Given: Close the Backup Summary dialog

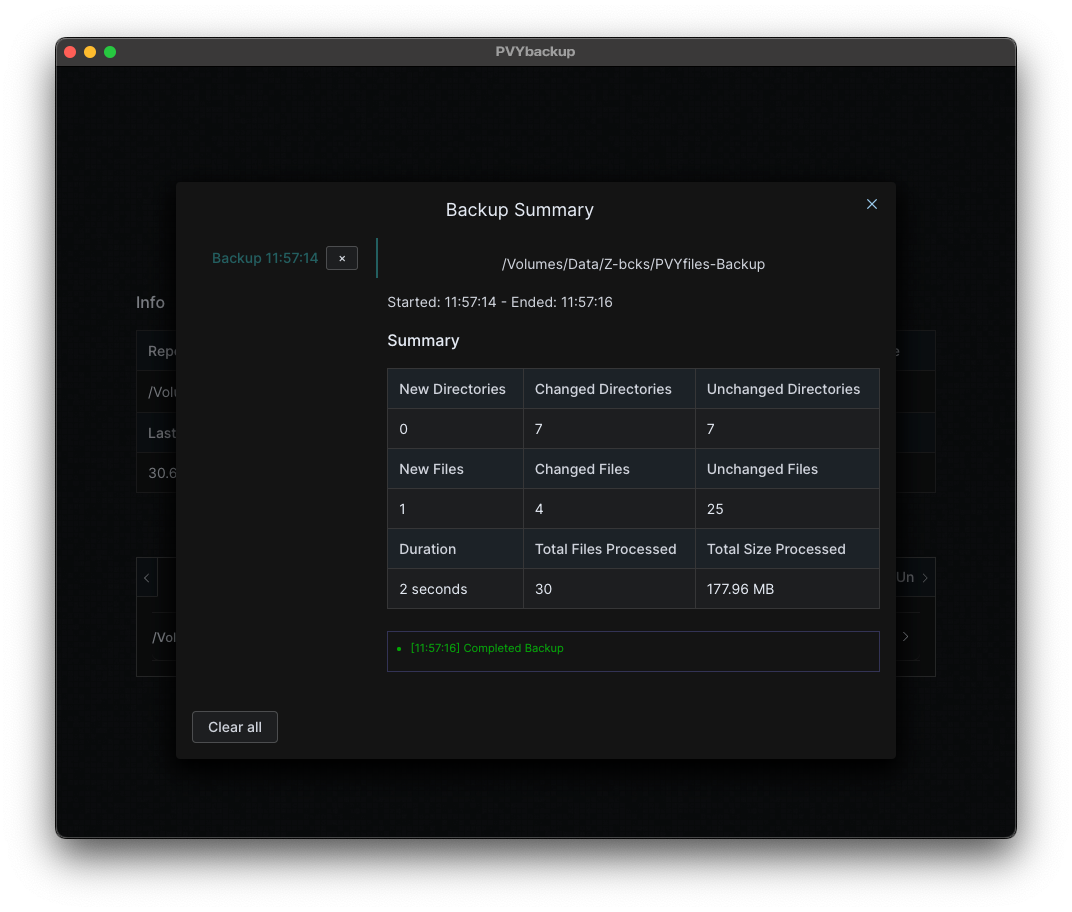Looking at the screenshot, I should point(872,204).
